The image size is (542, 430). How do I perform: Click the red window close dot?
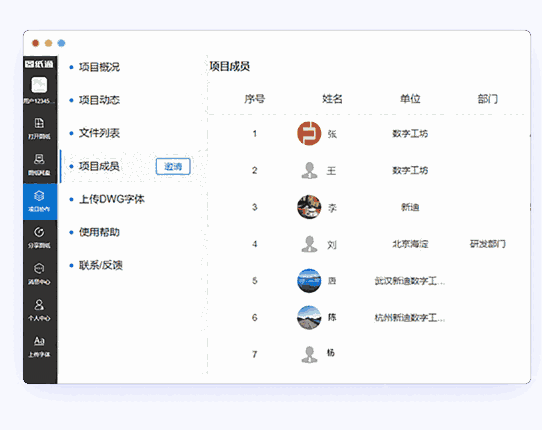[35, 43]
